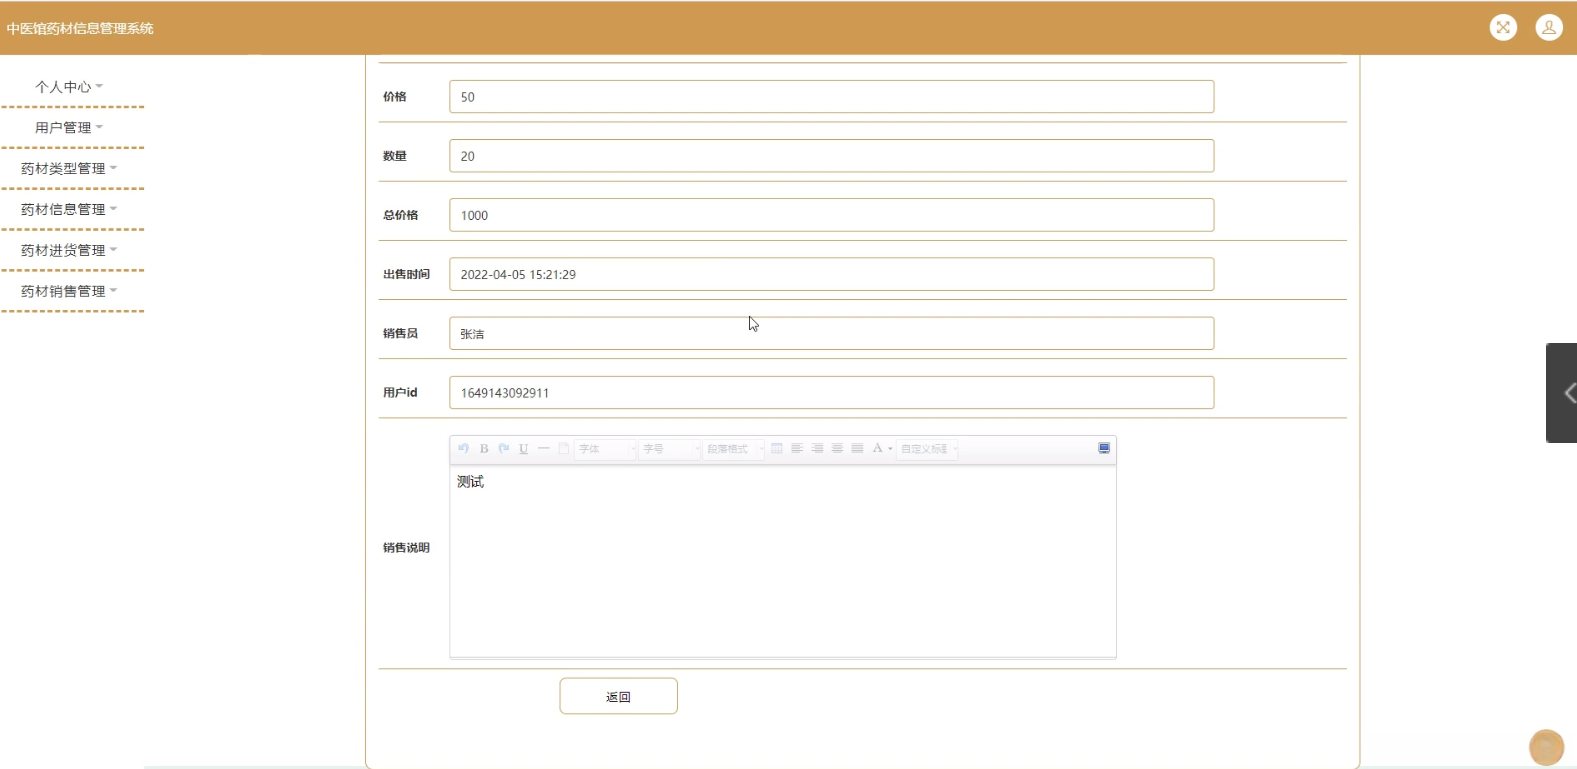The image size is (1577, 769).
Task: Click the 数量 label
Action: [395, 156]
